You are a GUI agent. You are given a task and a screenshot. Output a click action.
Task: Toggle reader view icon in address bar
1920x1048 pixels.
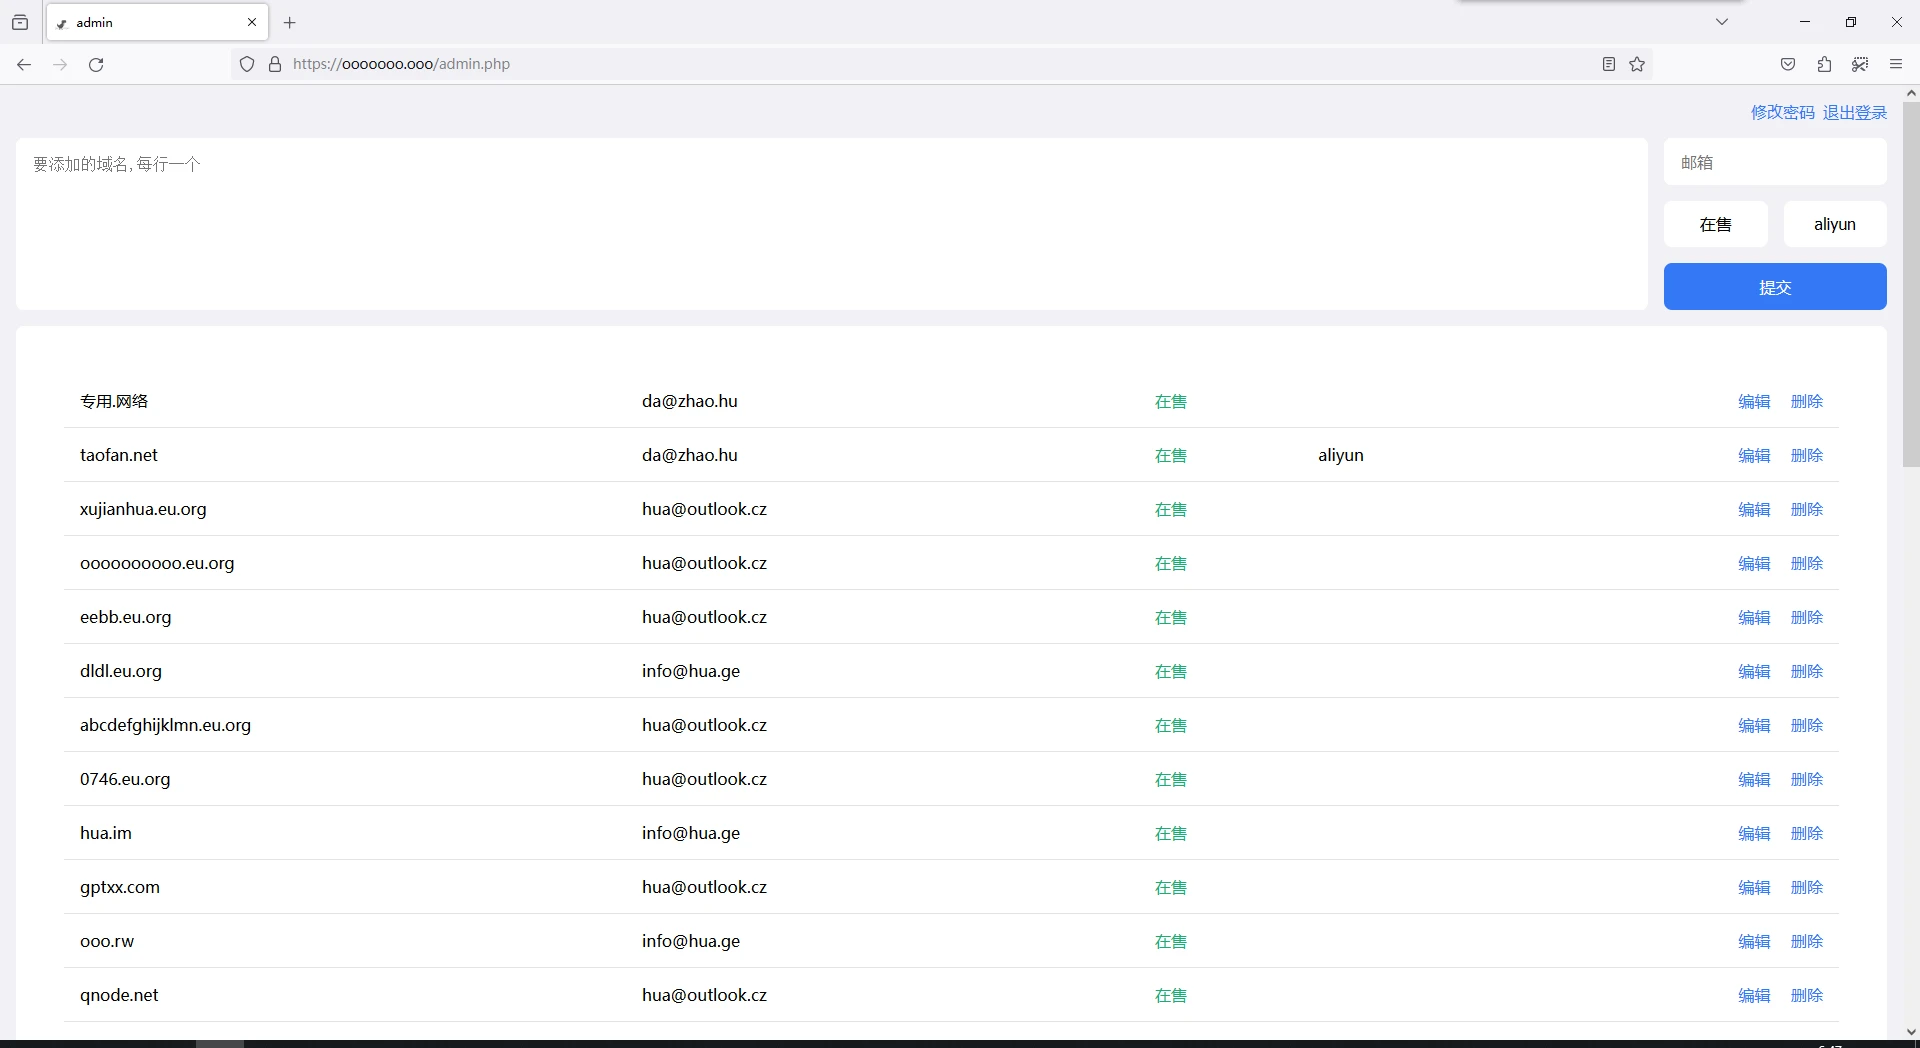click(x=1609, y=65)
